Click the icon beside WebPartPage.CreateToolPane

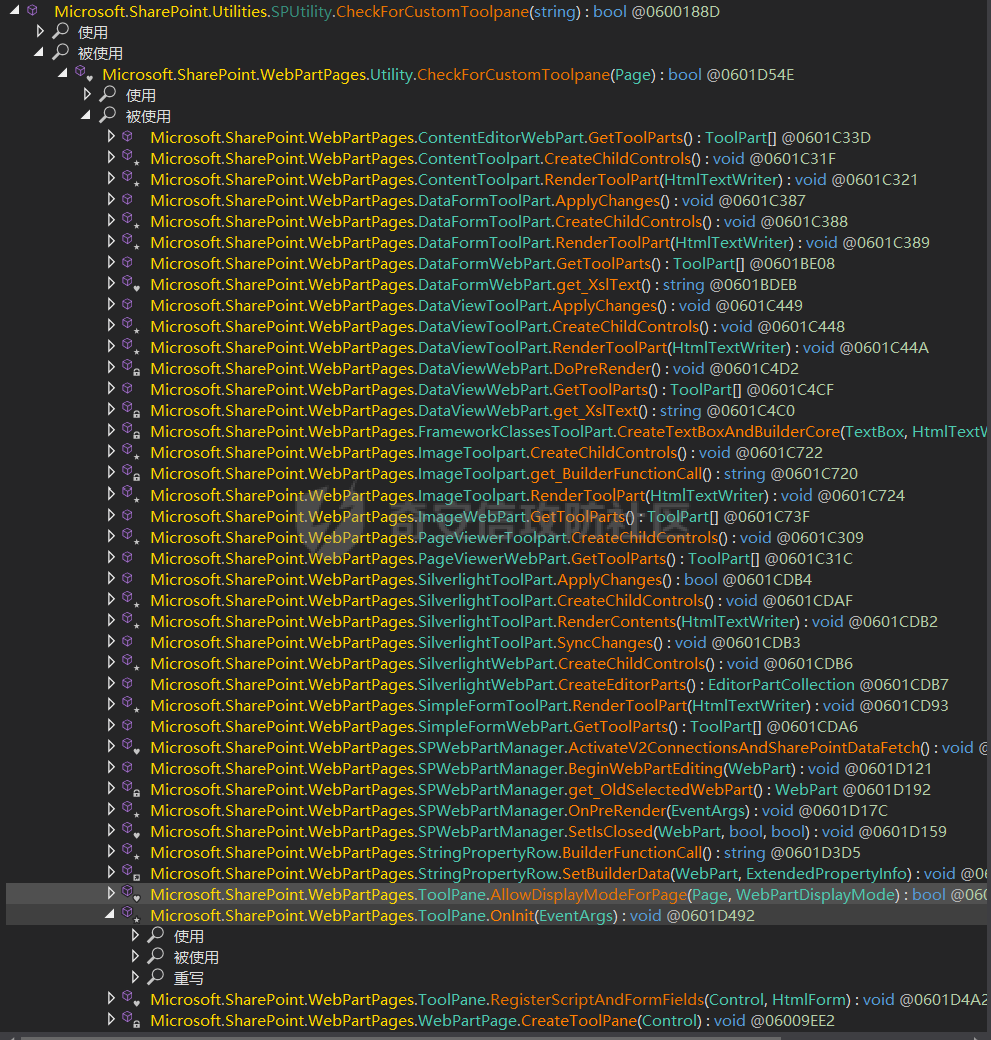(x=128, y=1020)
